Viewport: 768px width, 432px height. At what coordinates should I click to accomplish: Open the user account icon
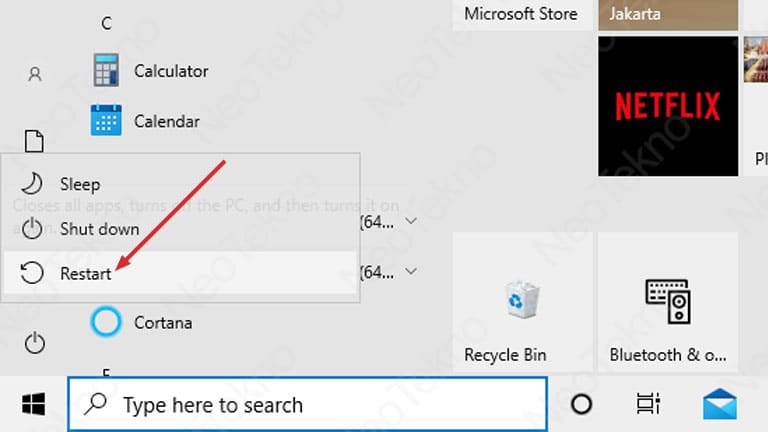(35, 74)
